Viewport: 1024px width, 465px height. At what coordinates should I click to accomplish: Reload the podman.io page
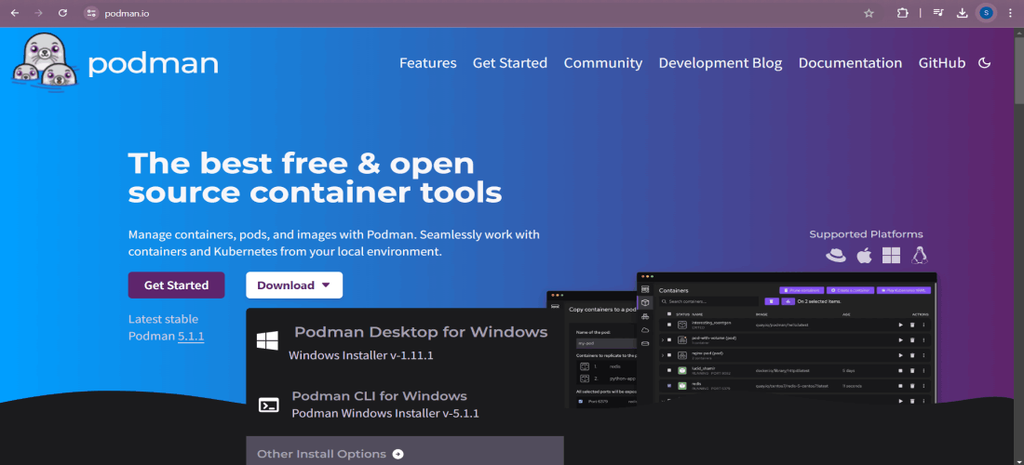click(x=63, y=13)
